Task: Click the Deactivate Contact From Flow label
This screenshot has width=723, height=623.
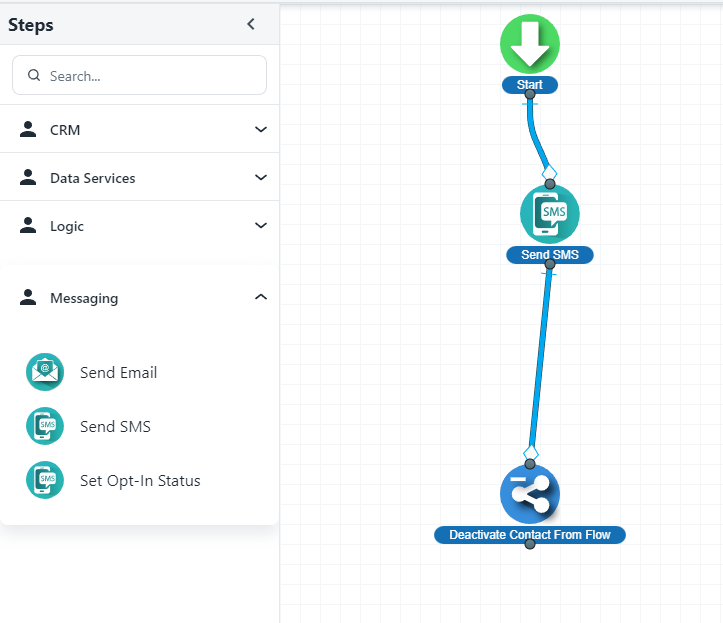Action: point(529,535)
